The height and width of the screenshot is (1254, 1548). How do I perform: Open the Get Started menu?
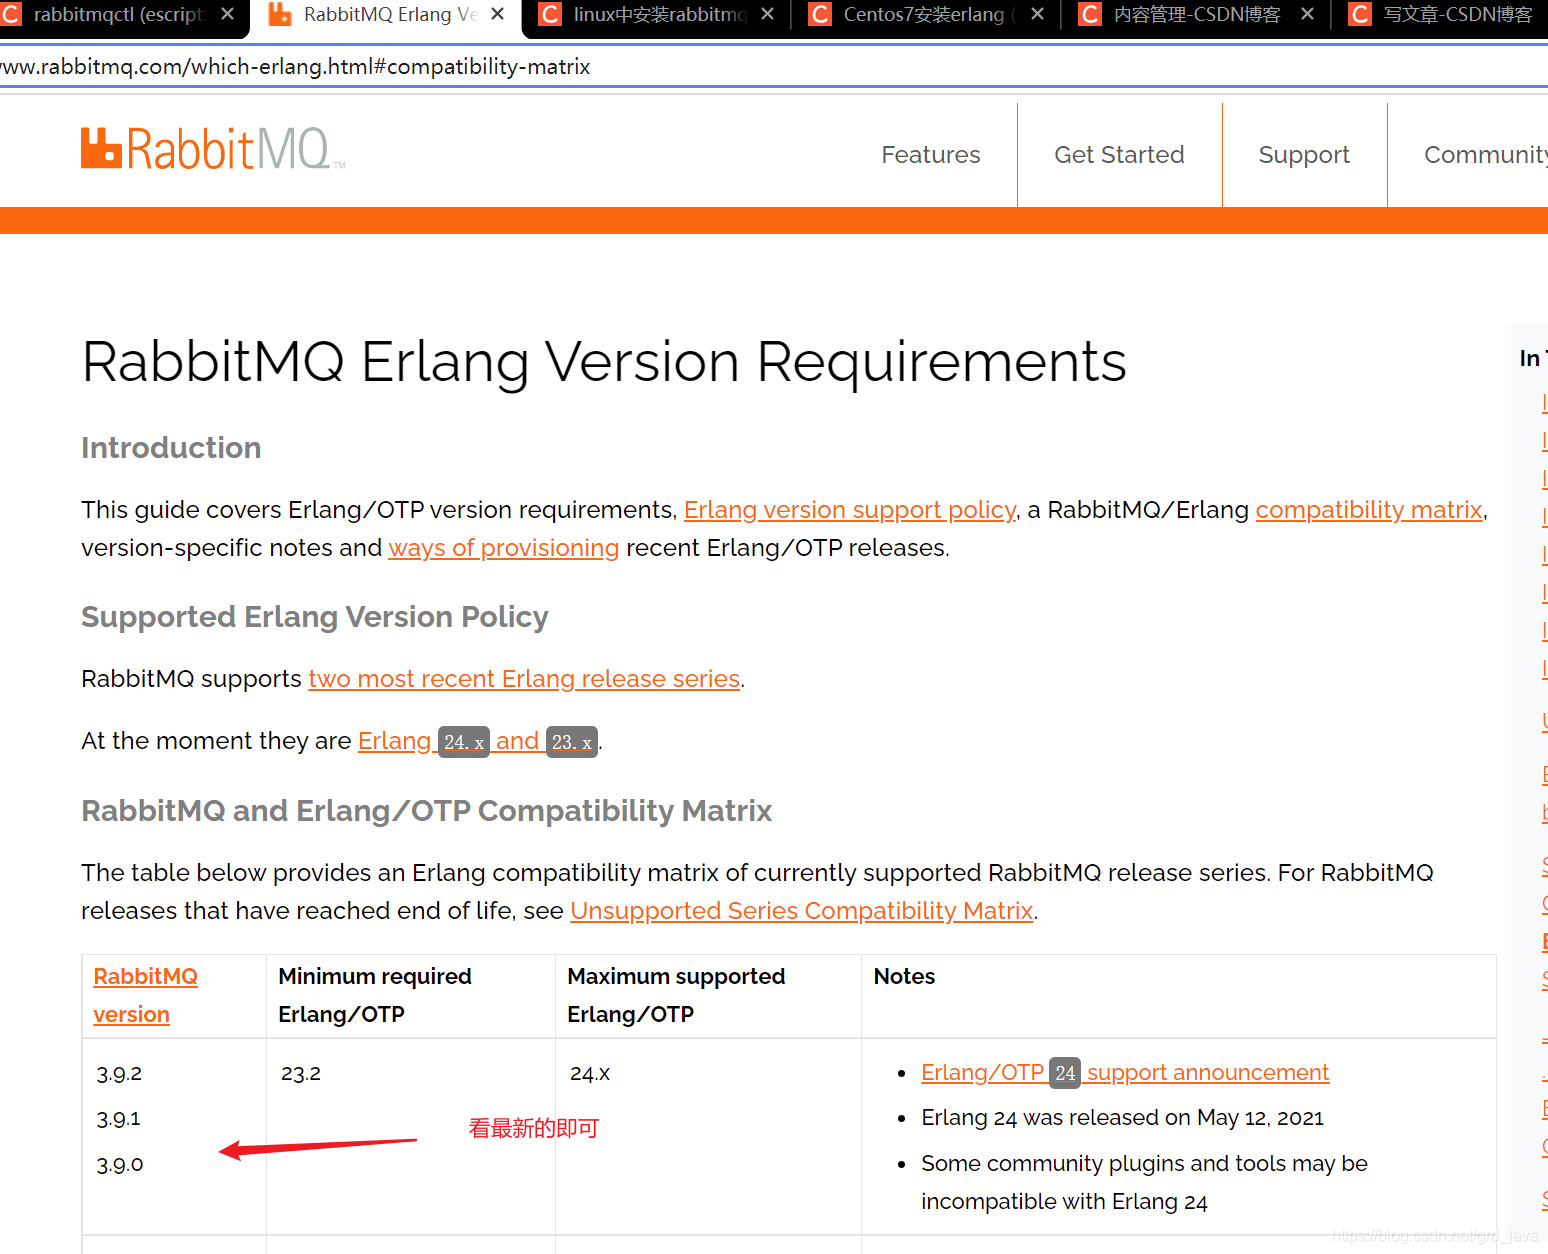click(x=1119, y=155)
